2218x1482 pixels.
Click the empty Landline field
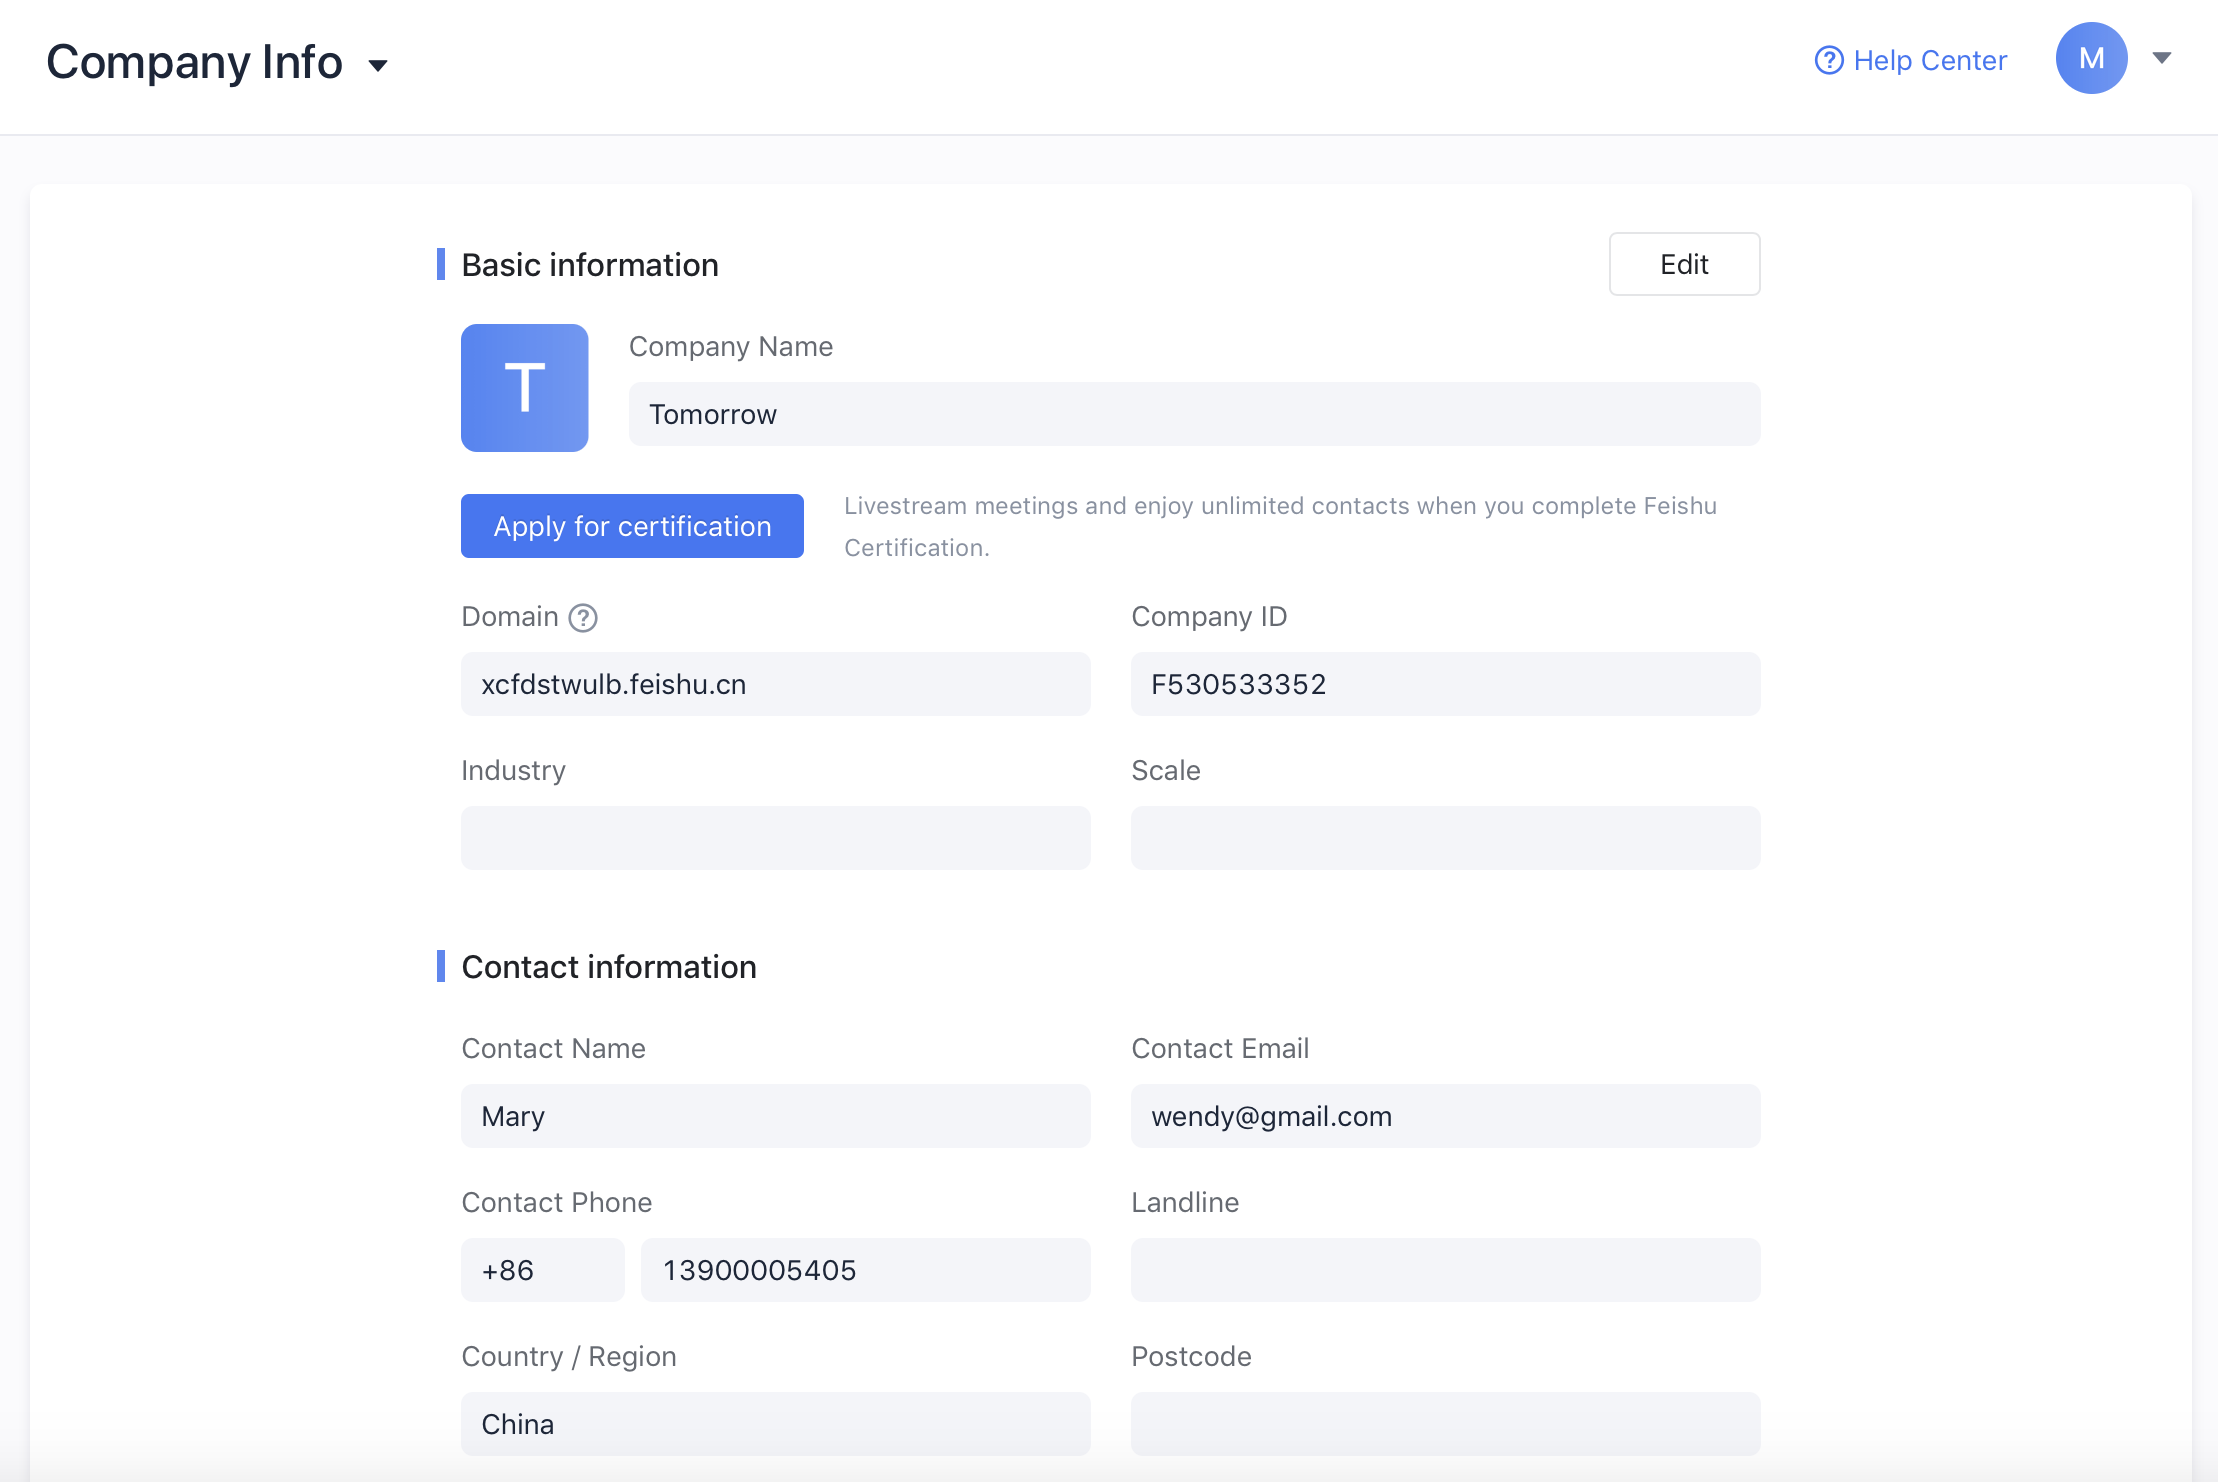(x=1445, y=1270)
